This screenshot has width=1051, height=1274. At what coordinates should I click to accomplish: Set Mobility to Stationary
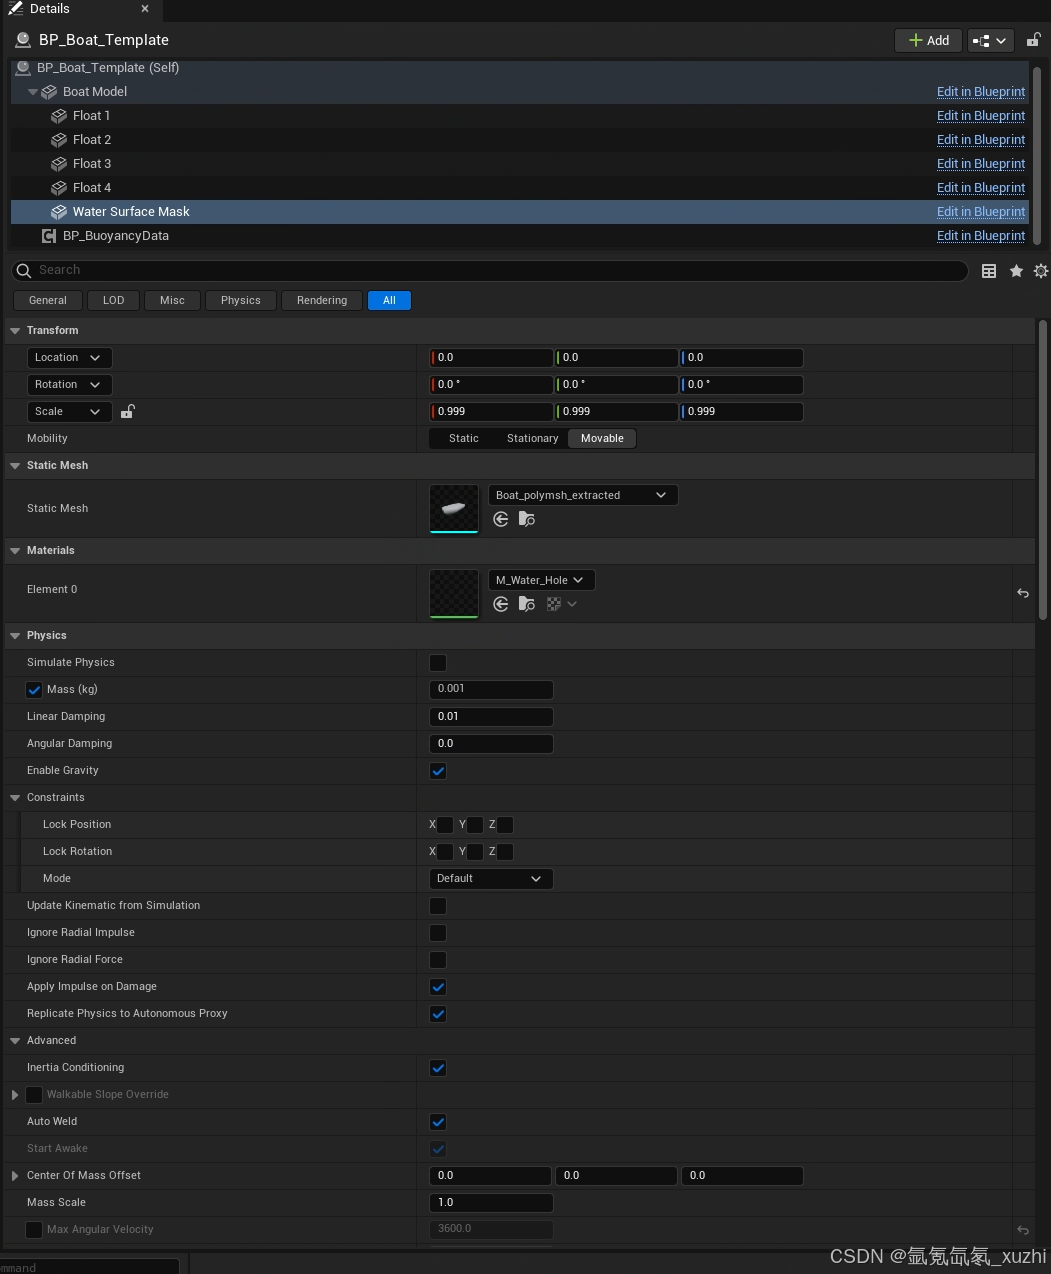click(532, 439)
